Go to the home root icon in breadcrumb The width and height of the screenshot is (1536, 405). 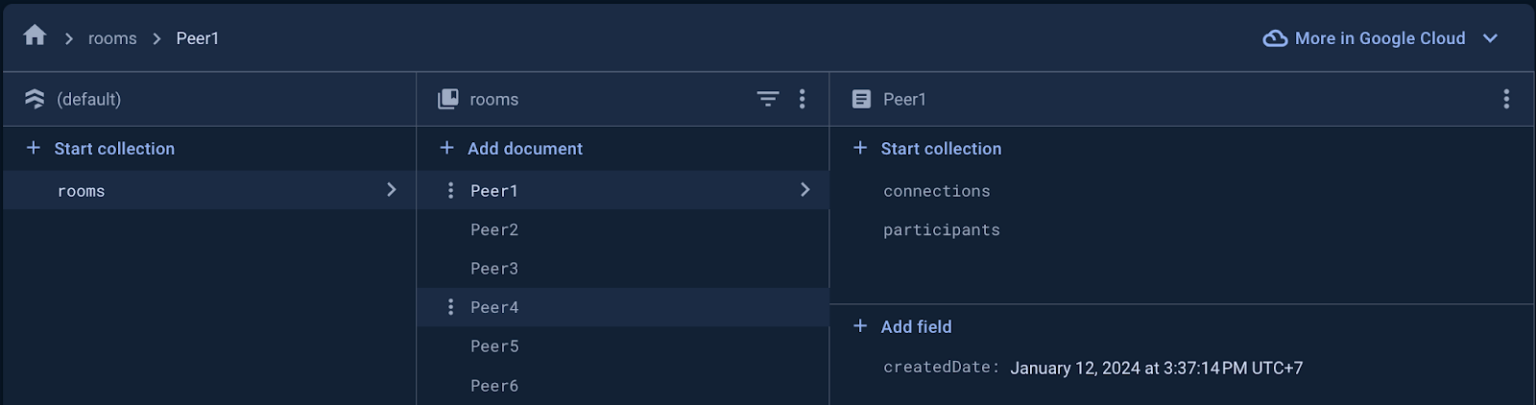point(35,36)
